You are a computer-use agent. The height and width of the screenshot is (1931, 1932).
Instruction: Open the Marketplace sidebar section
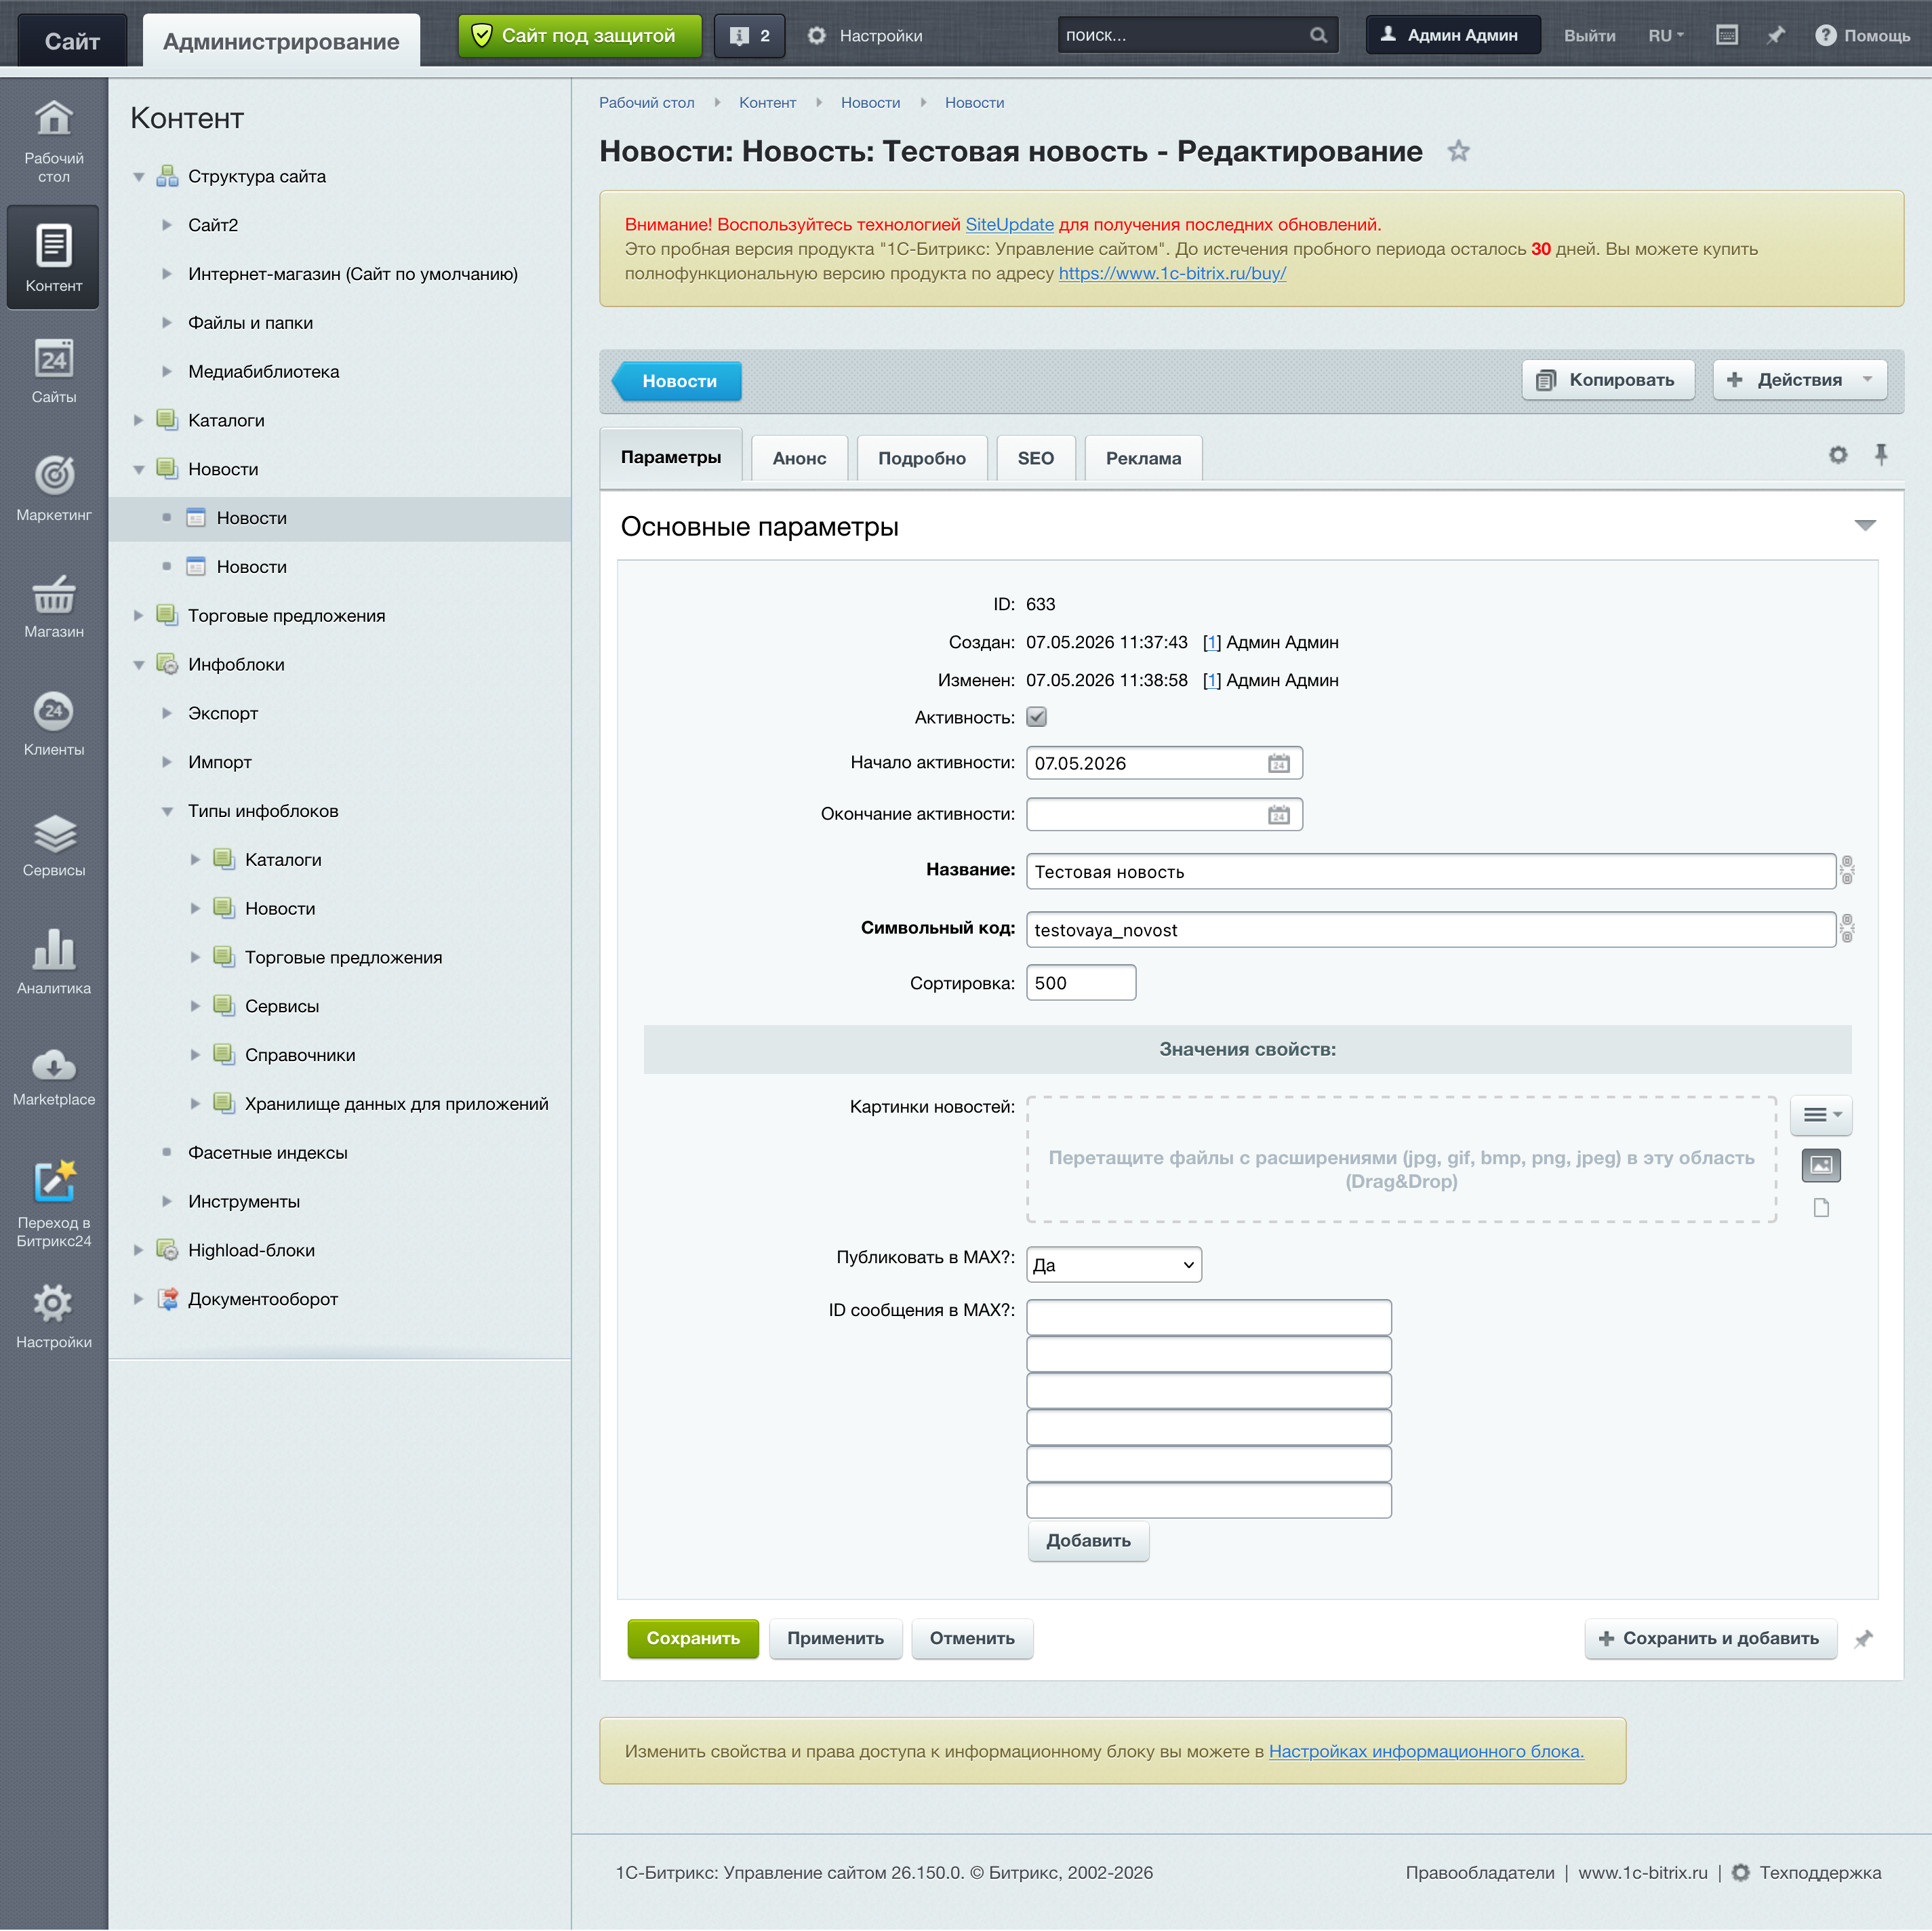click(54, 1077)
